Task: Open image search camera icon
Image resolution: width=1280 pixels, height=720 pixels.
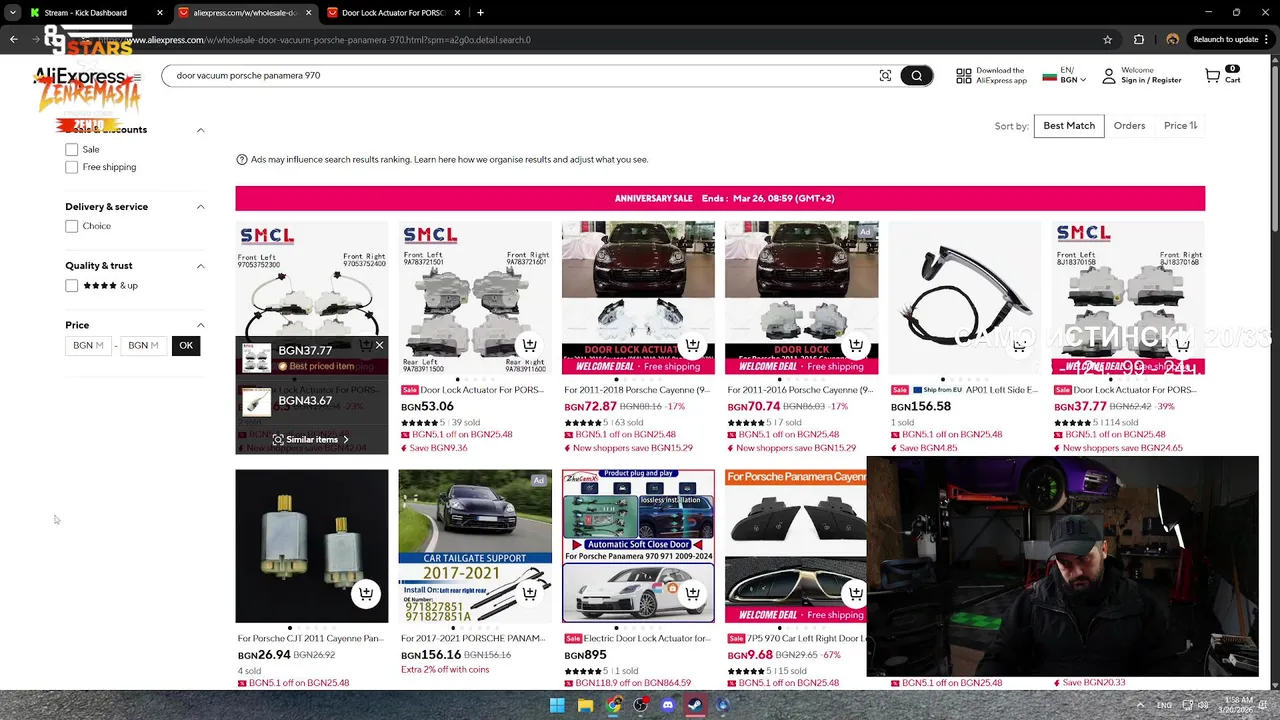Action: pyautogui.click(x=885, y=76)
